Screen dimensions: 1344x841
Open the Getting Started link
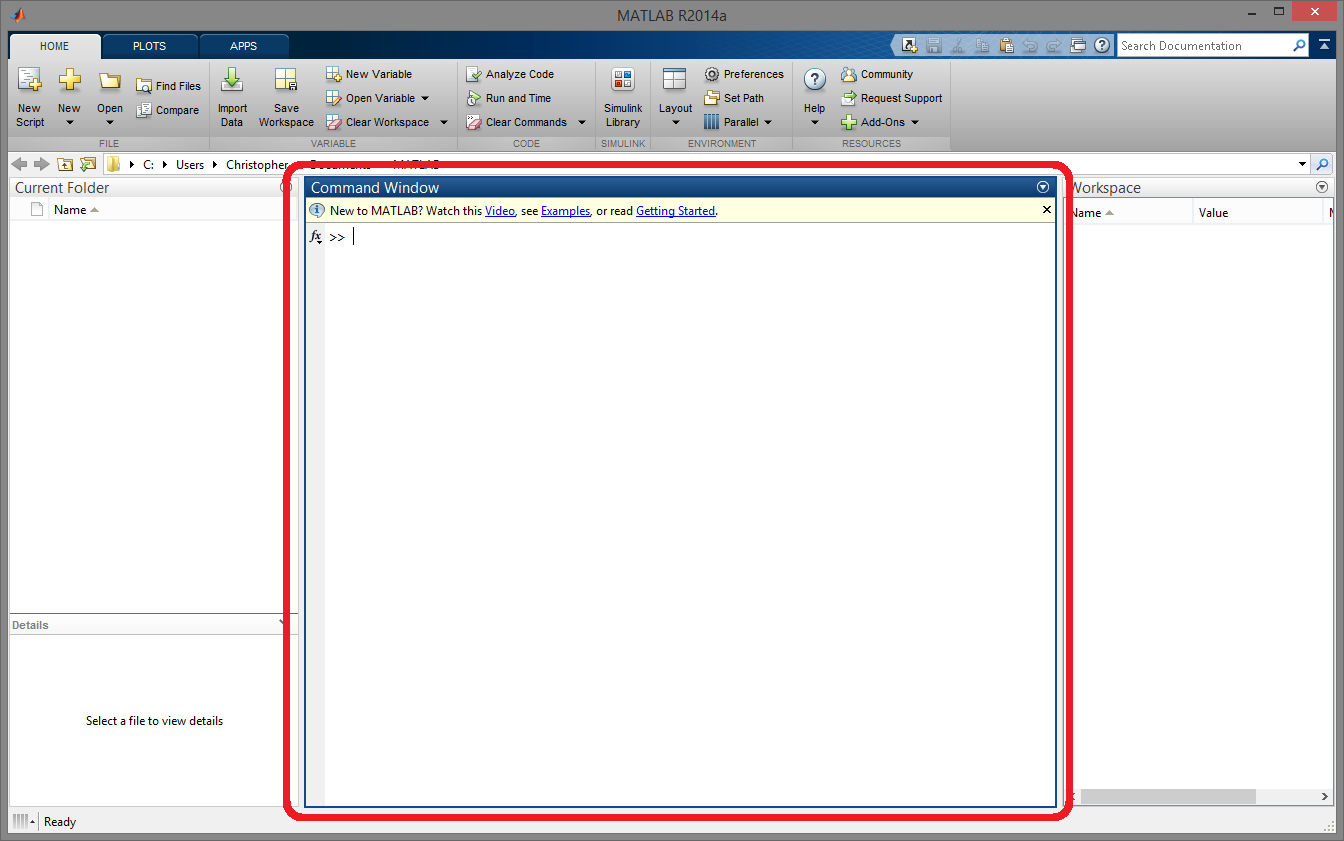coord(676,211)
